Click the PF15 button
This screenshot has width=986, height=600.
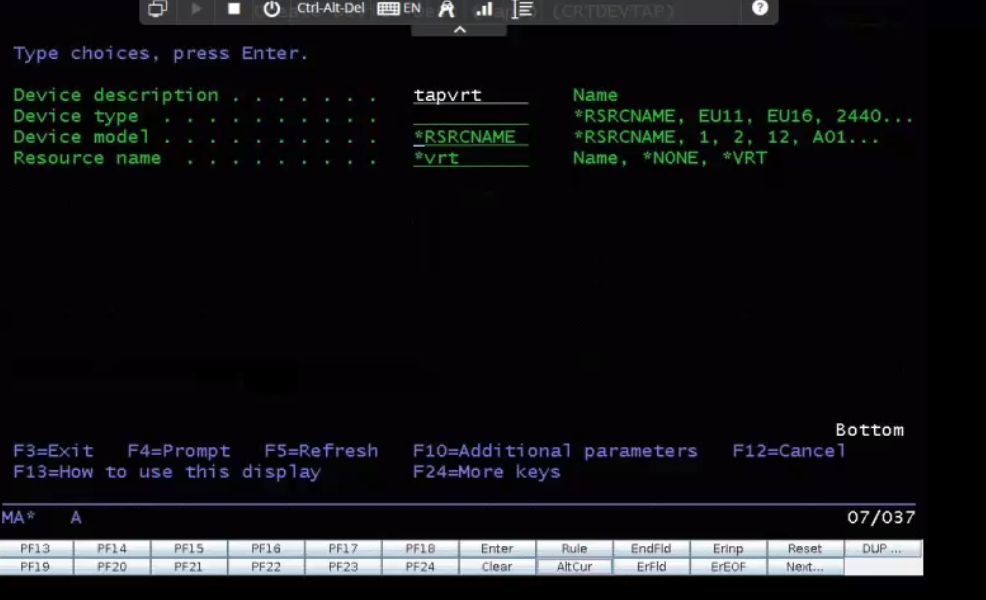(x=189, y=548)
